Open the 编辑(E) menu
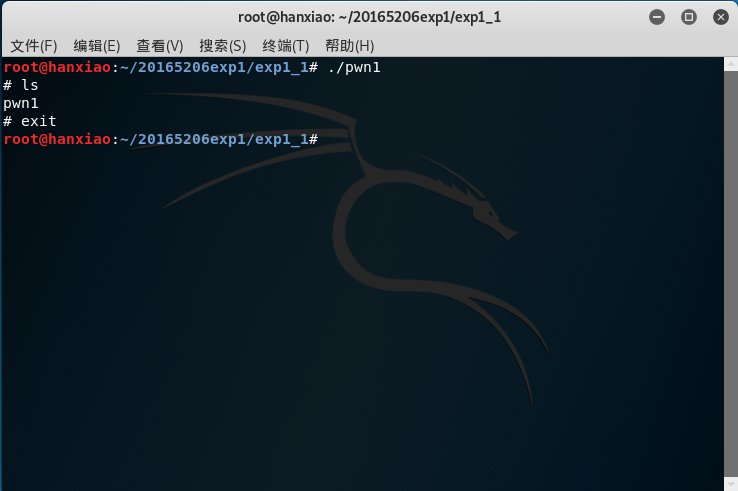The width and height of the screenshot is (738, 491). click(x=97, y=46)
